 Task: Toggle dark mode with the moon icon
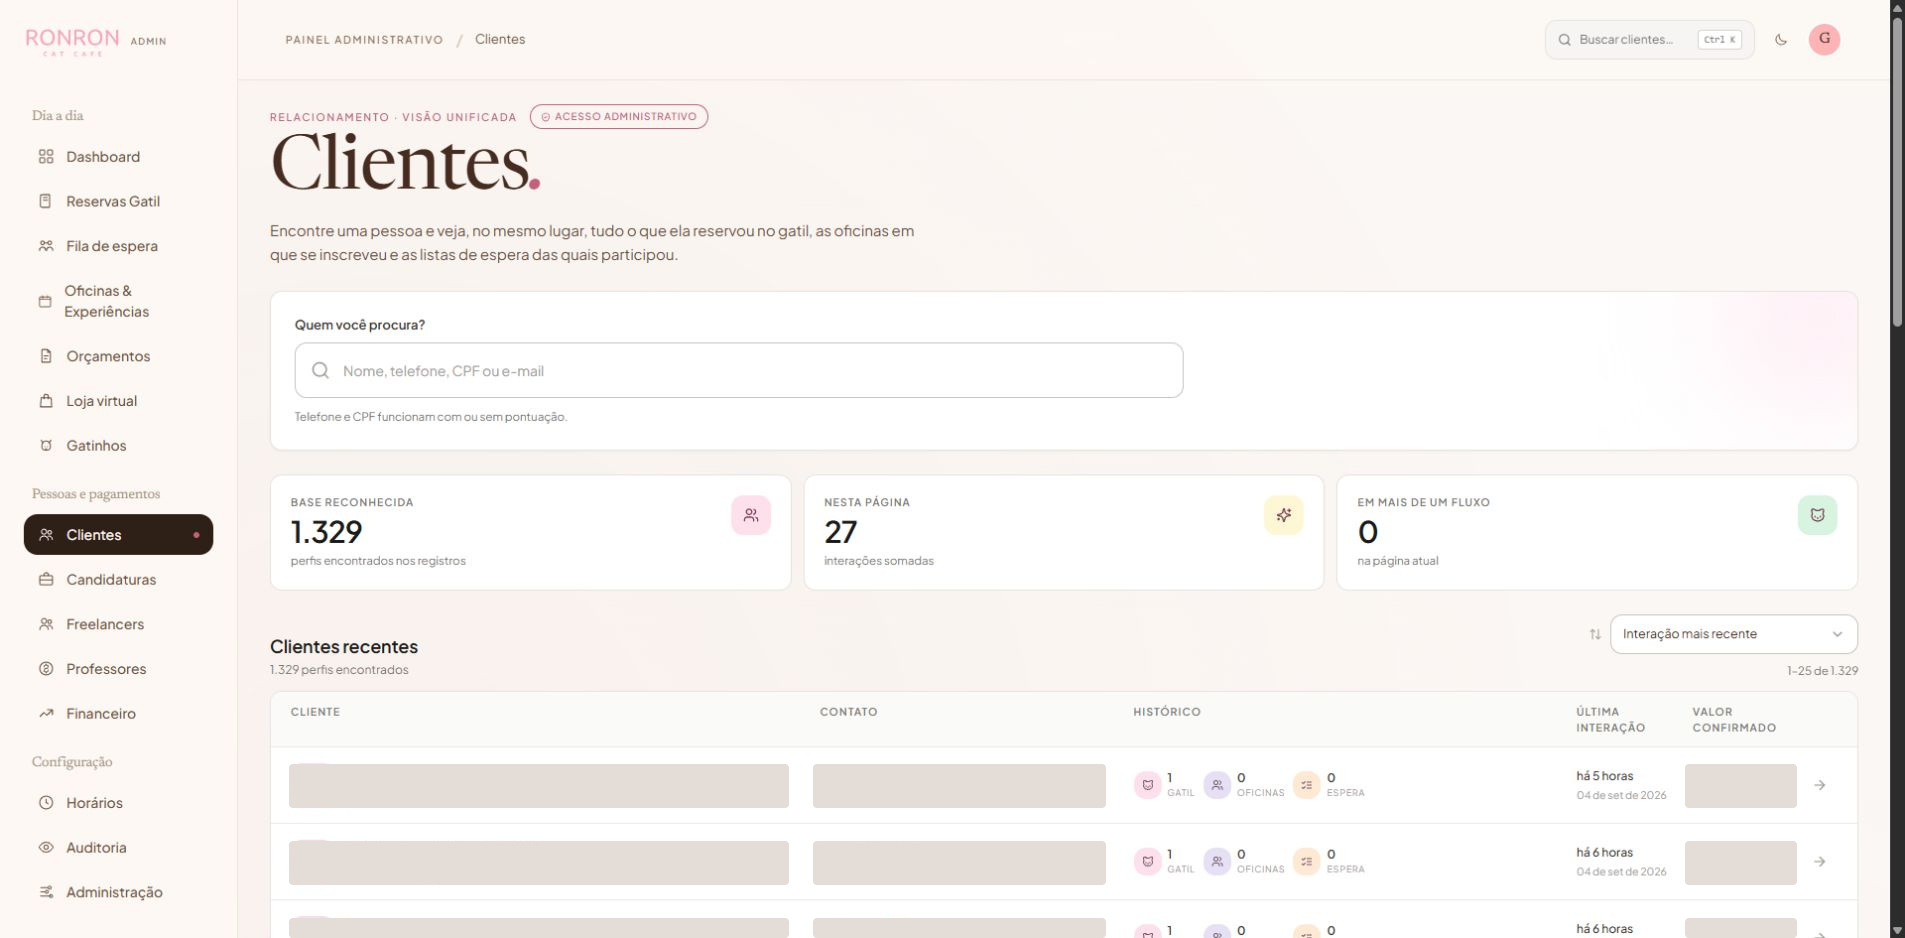pyautogui.click(x=1781, y=40)
